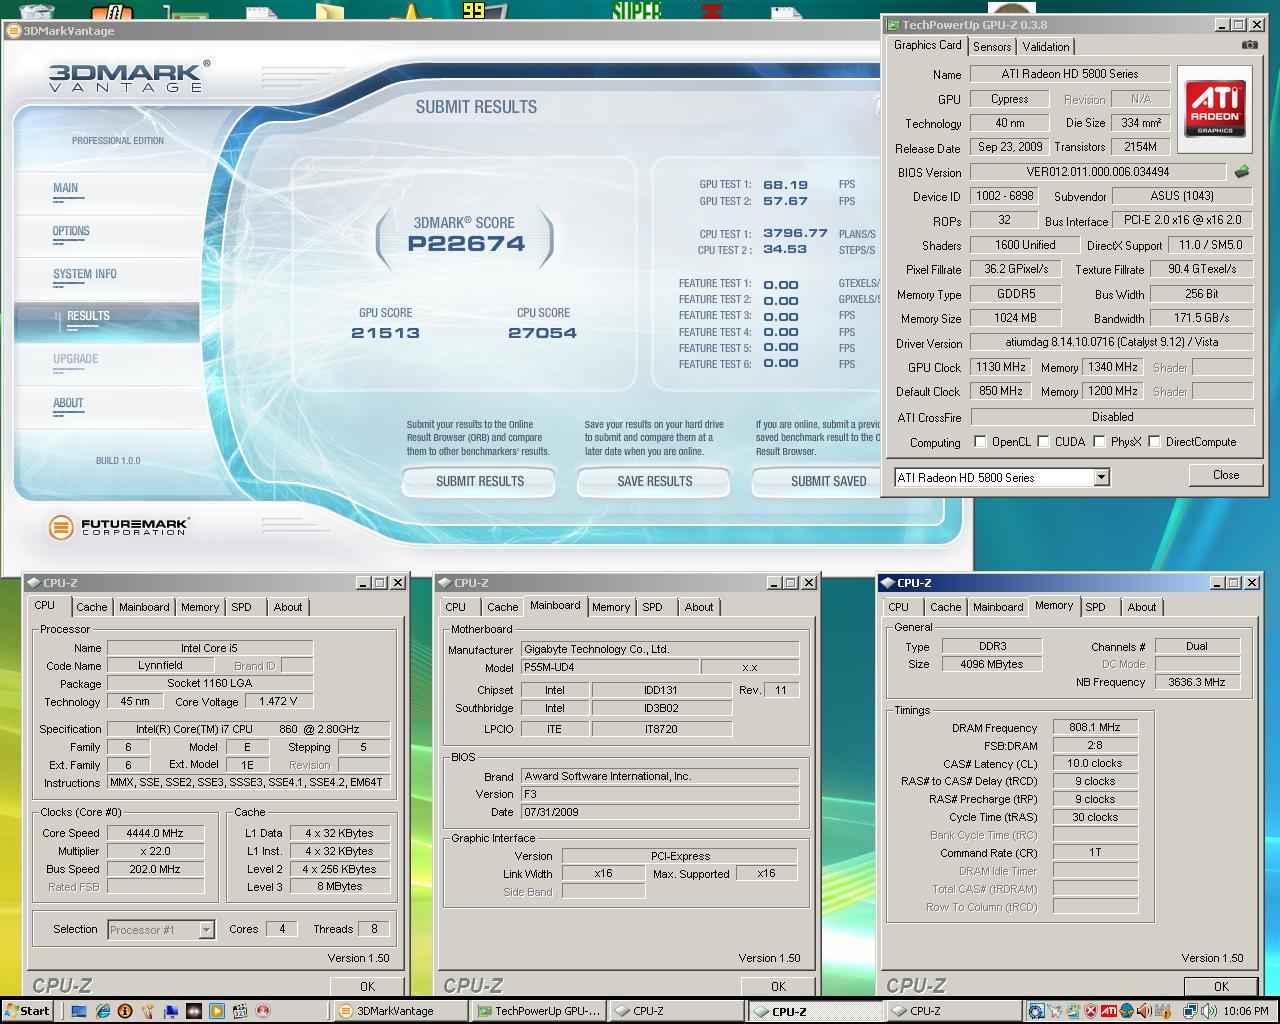Click the Futuremark Corporation logo

pyautogui.click(x=118, y=526)
